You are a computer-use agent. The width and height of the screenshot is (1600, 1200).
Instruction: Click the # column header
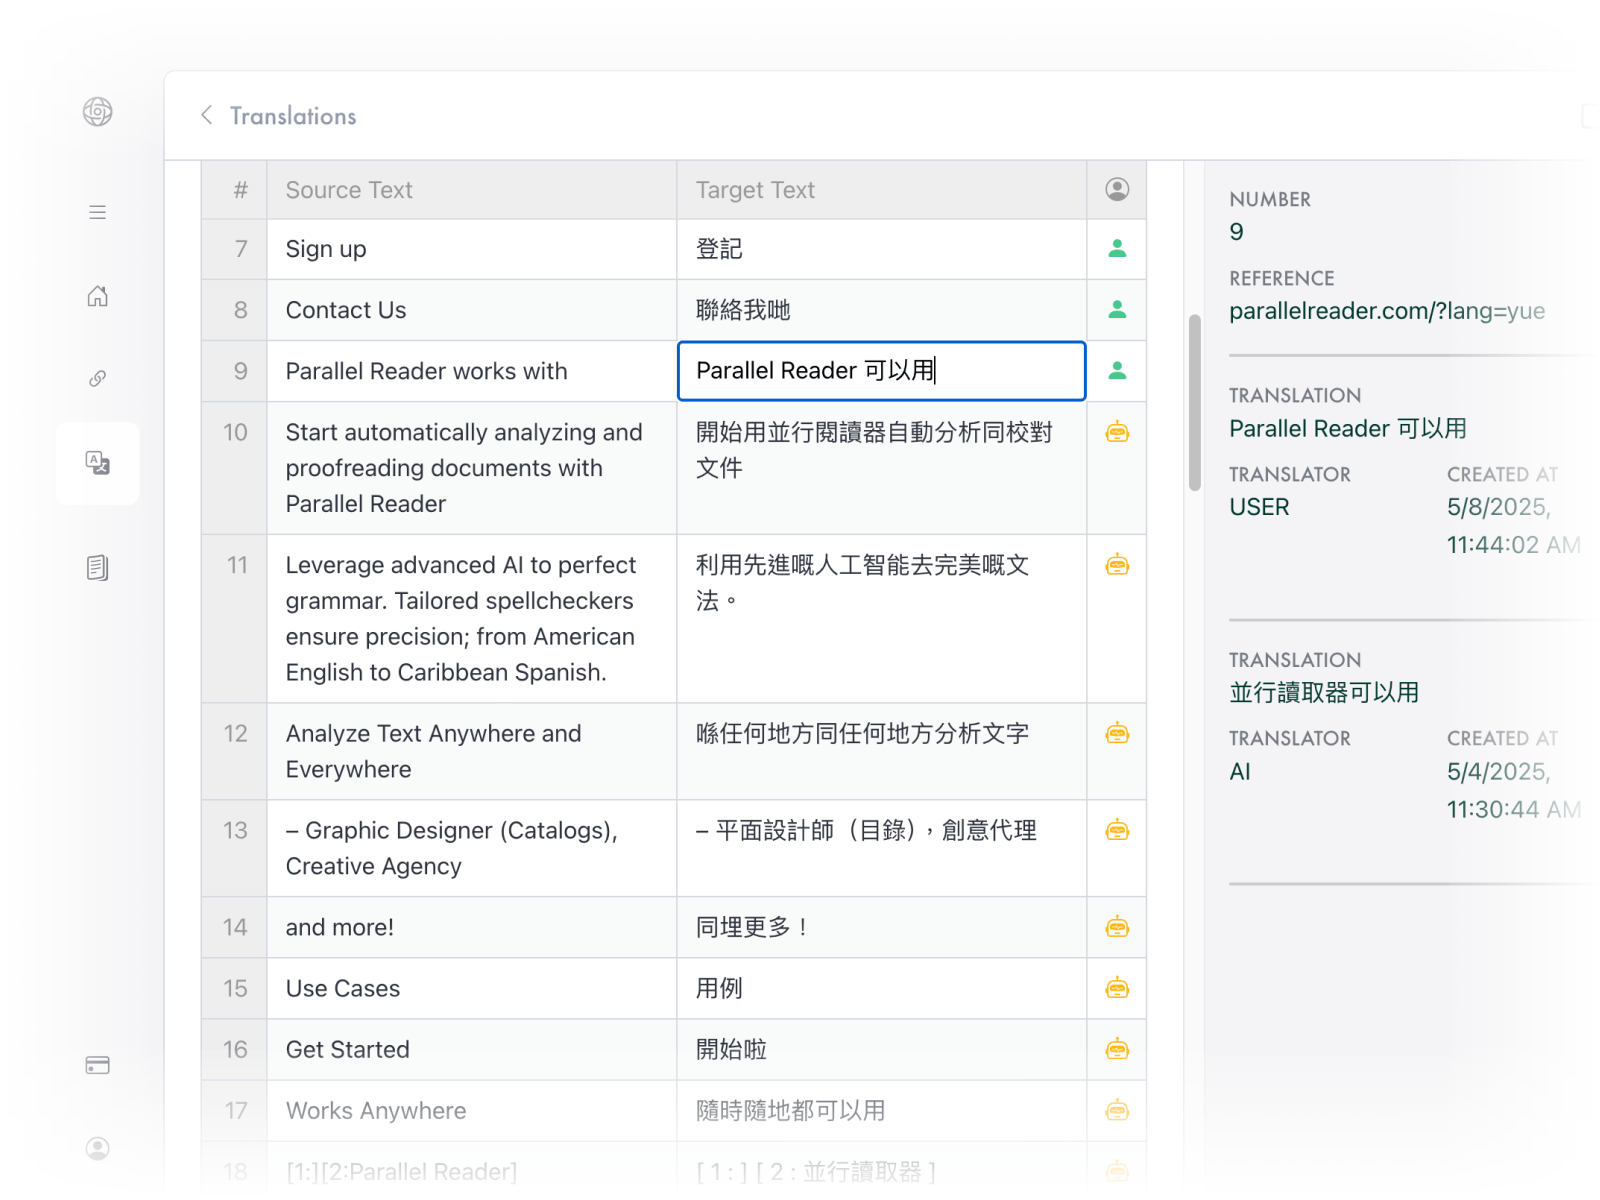[234, 190]
